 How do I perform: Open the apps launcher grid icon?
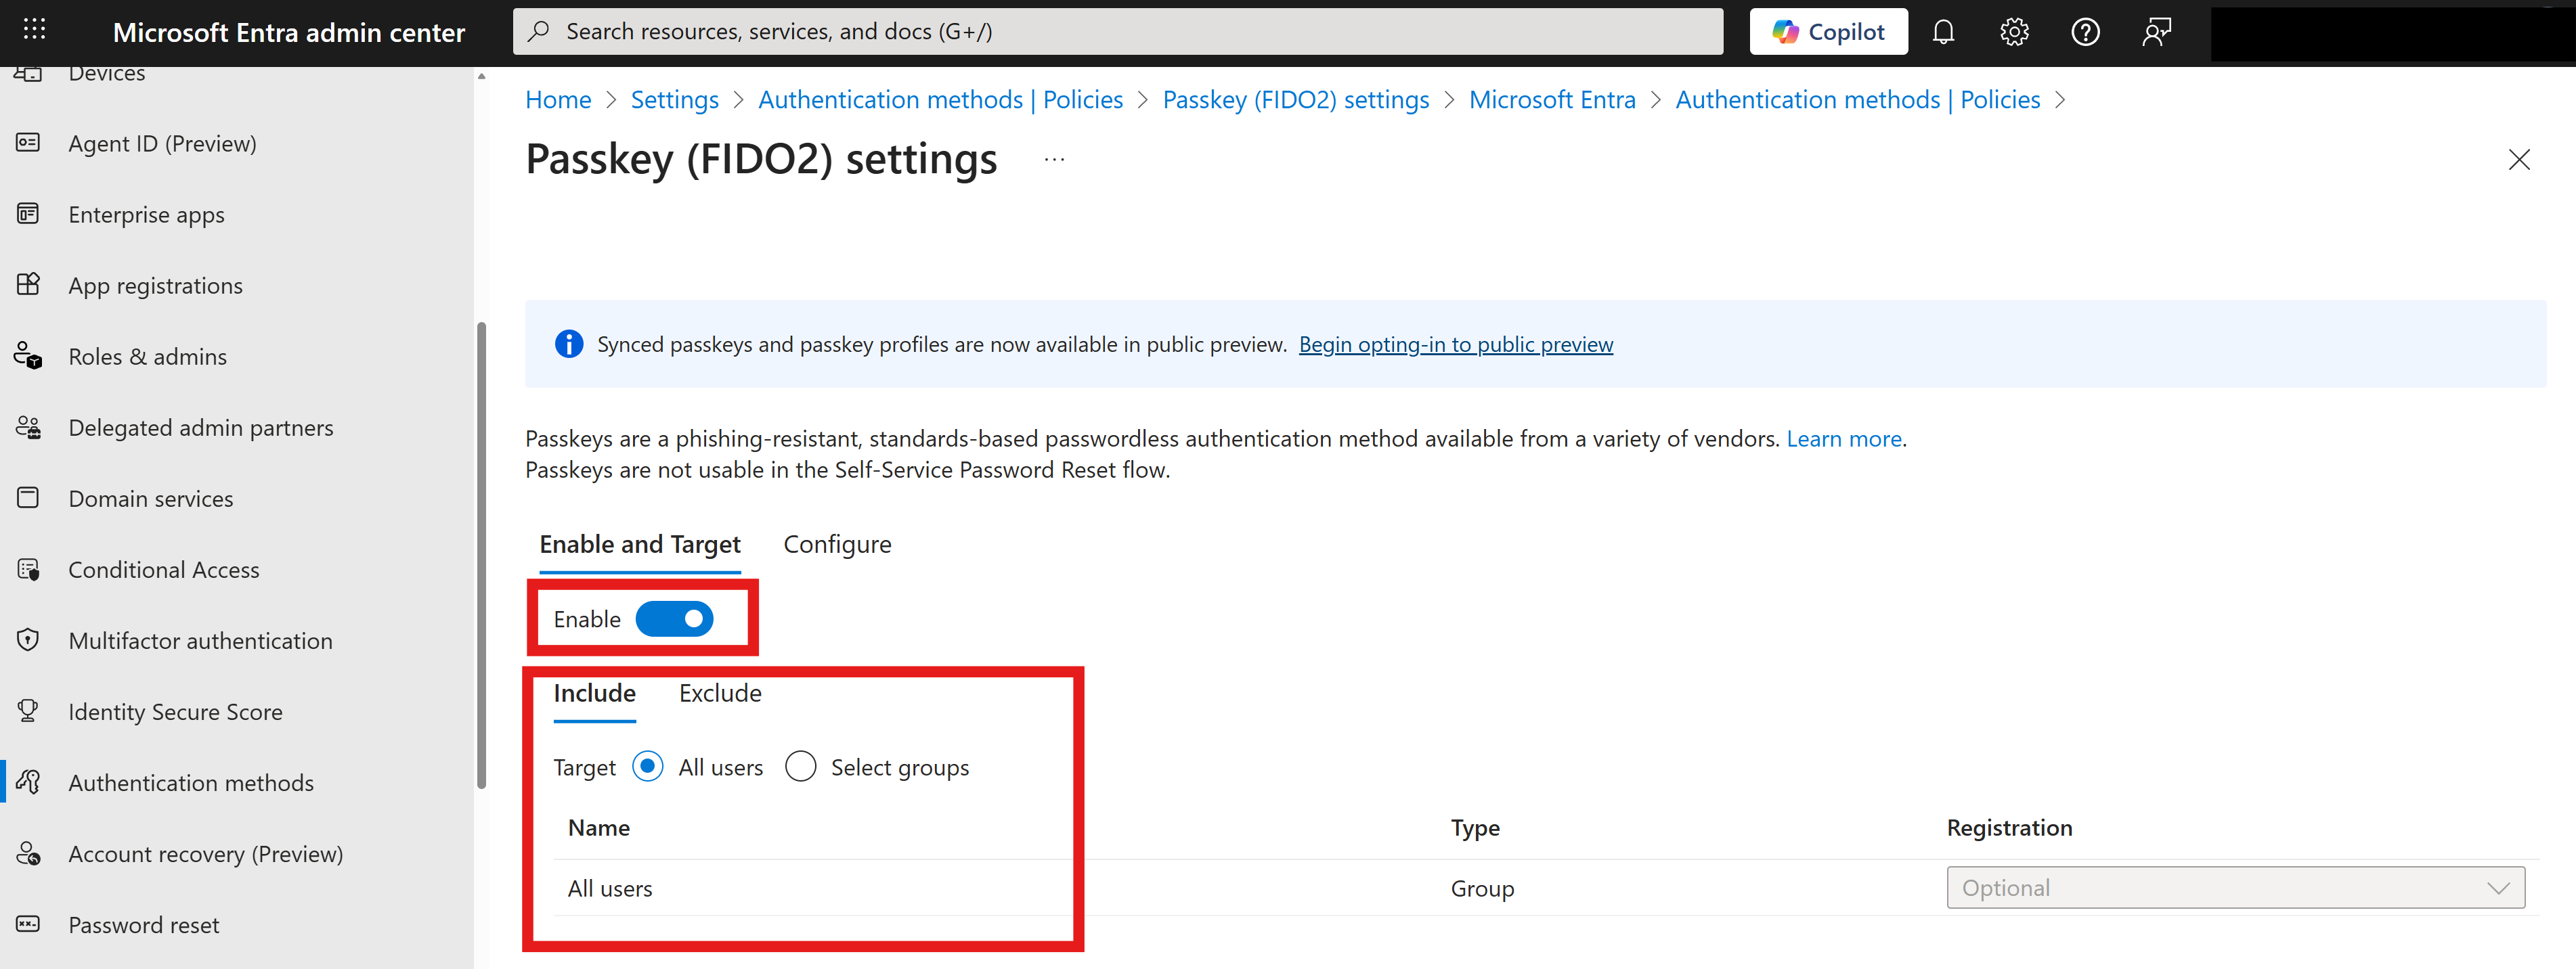click(34, 29)
